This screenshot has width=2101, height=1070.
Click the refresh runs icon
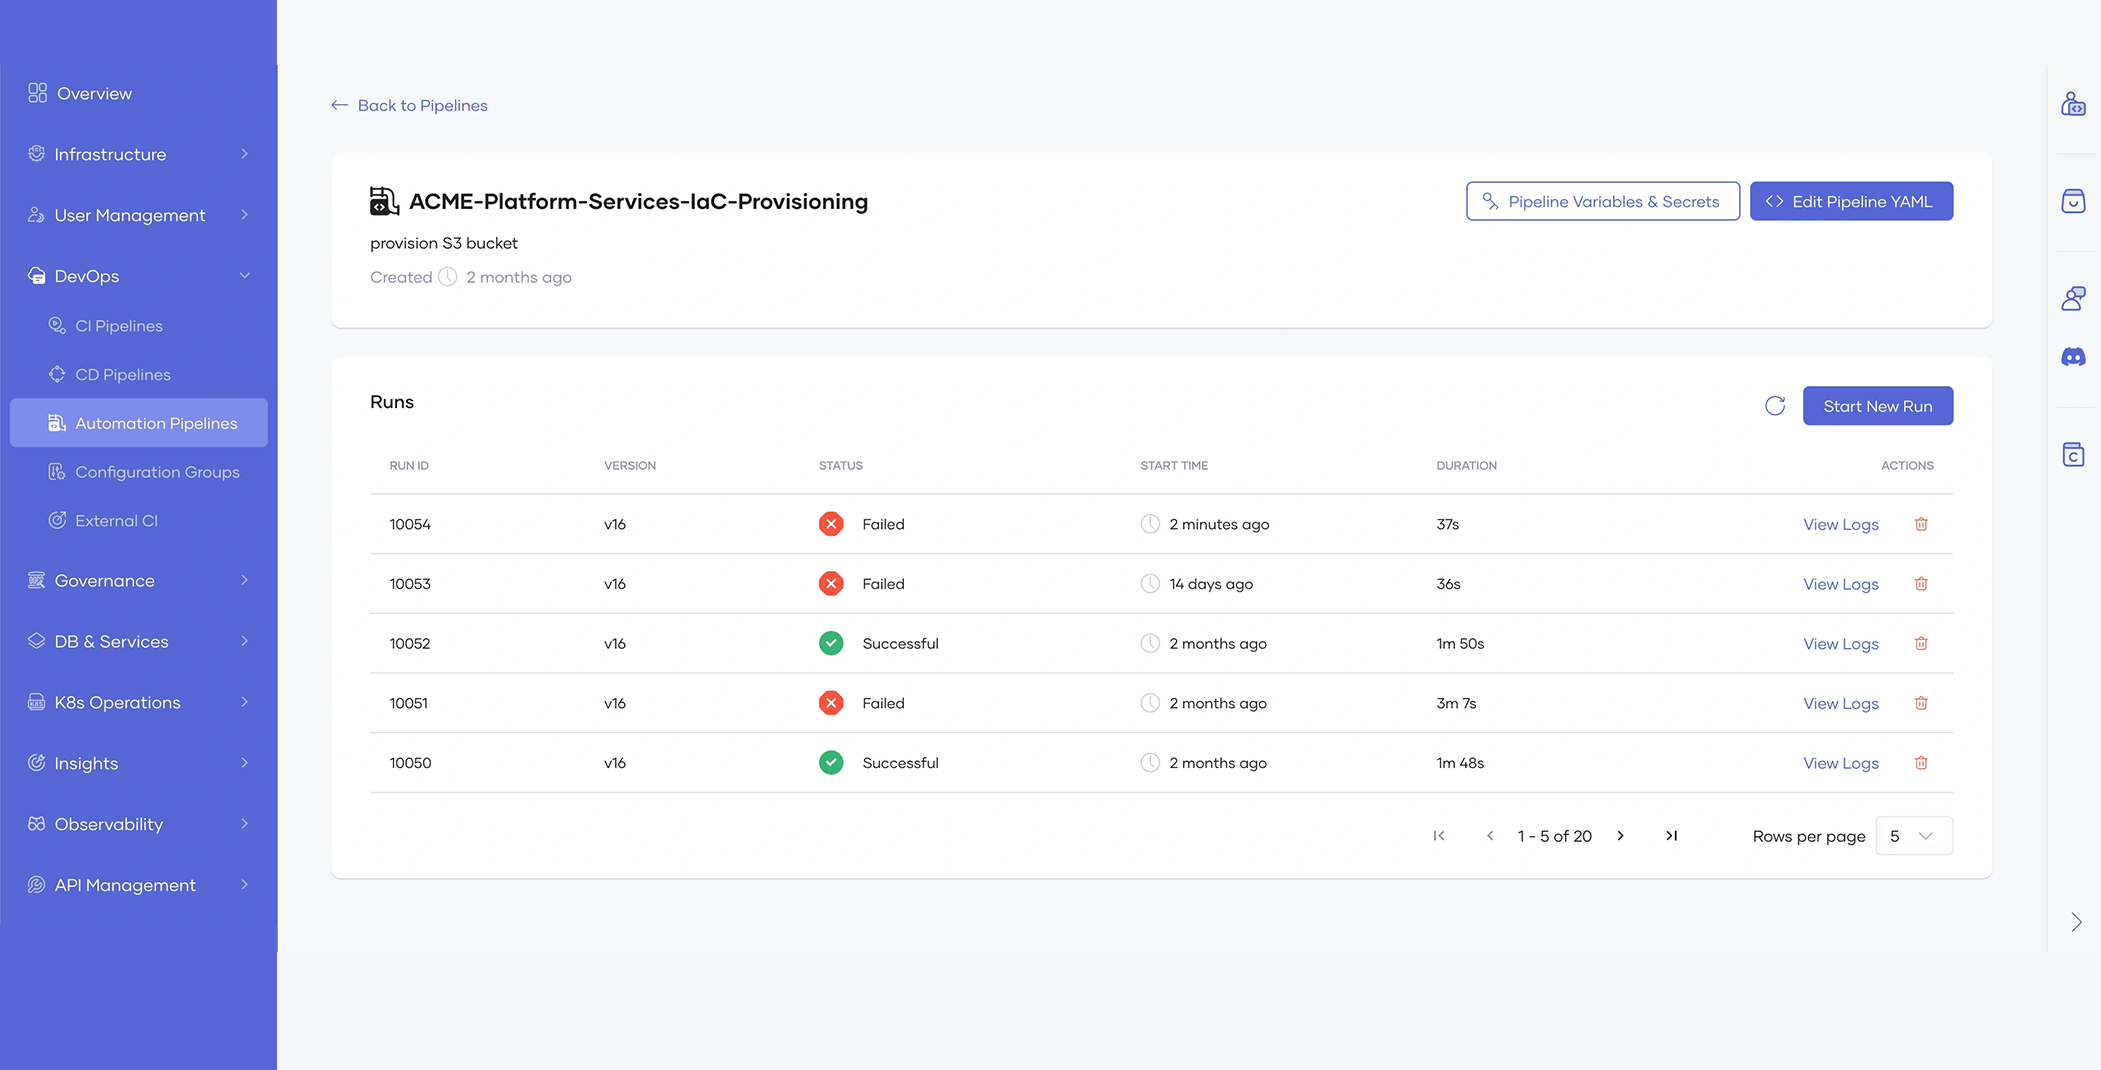1774,406
